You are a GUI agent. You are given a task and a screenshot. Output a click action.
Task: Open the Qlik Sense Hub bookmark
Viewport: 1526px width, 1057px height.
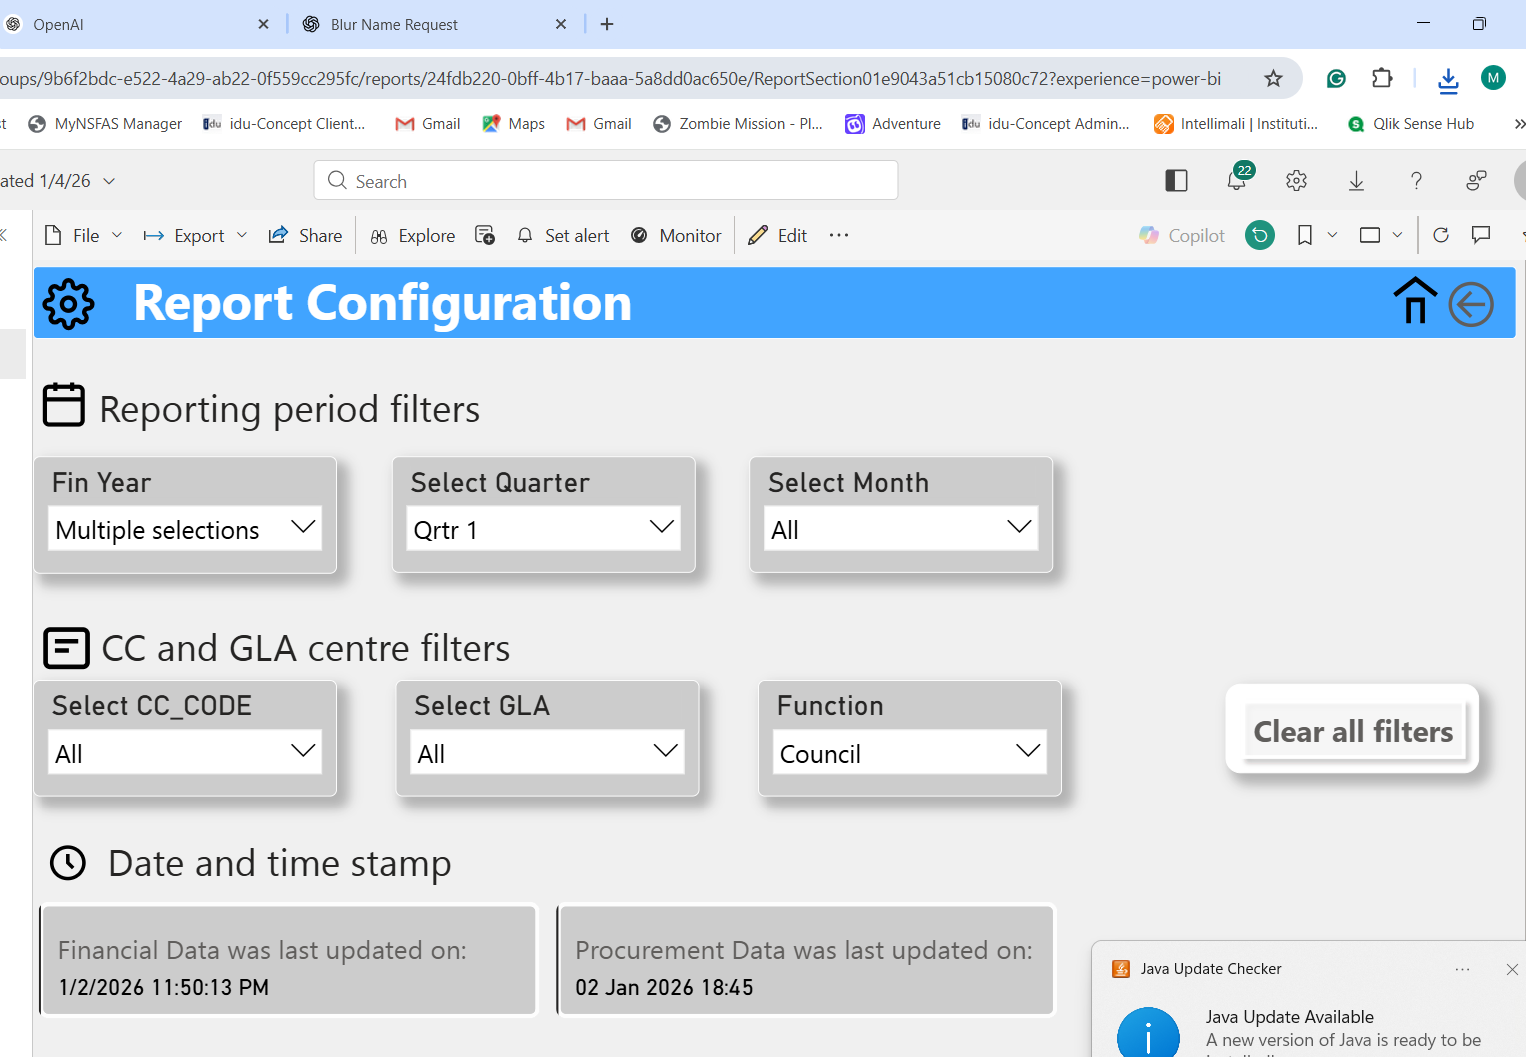click(x=1410, y=123)
